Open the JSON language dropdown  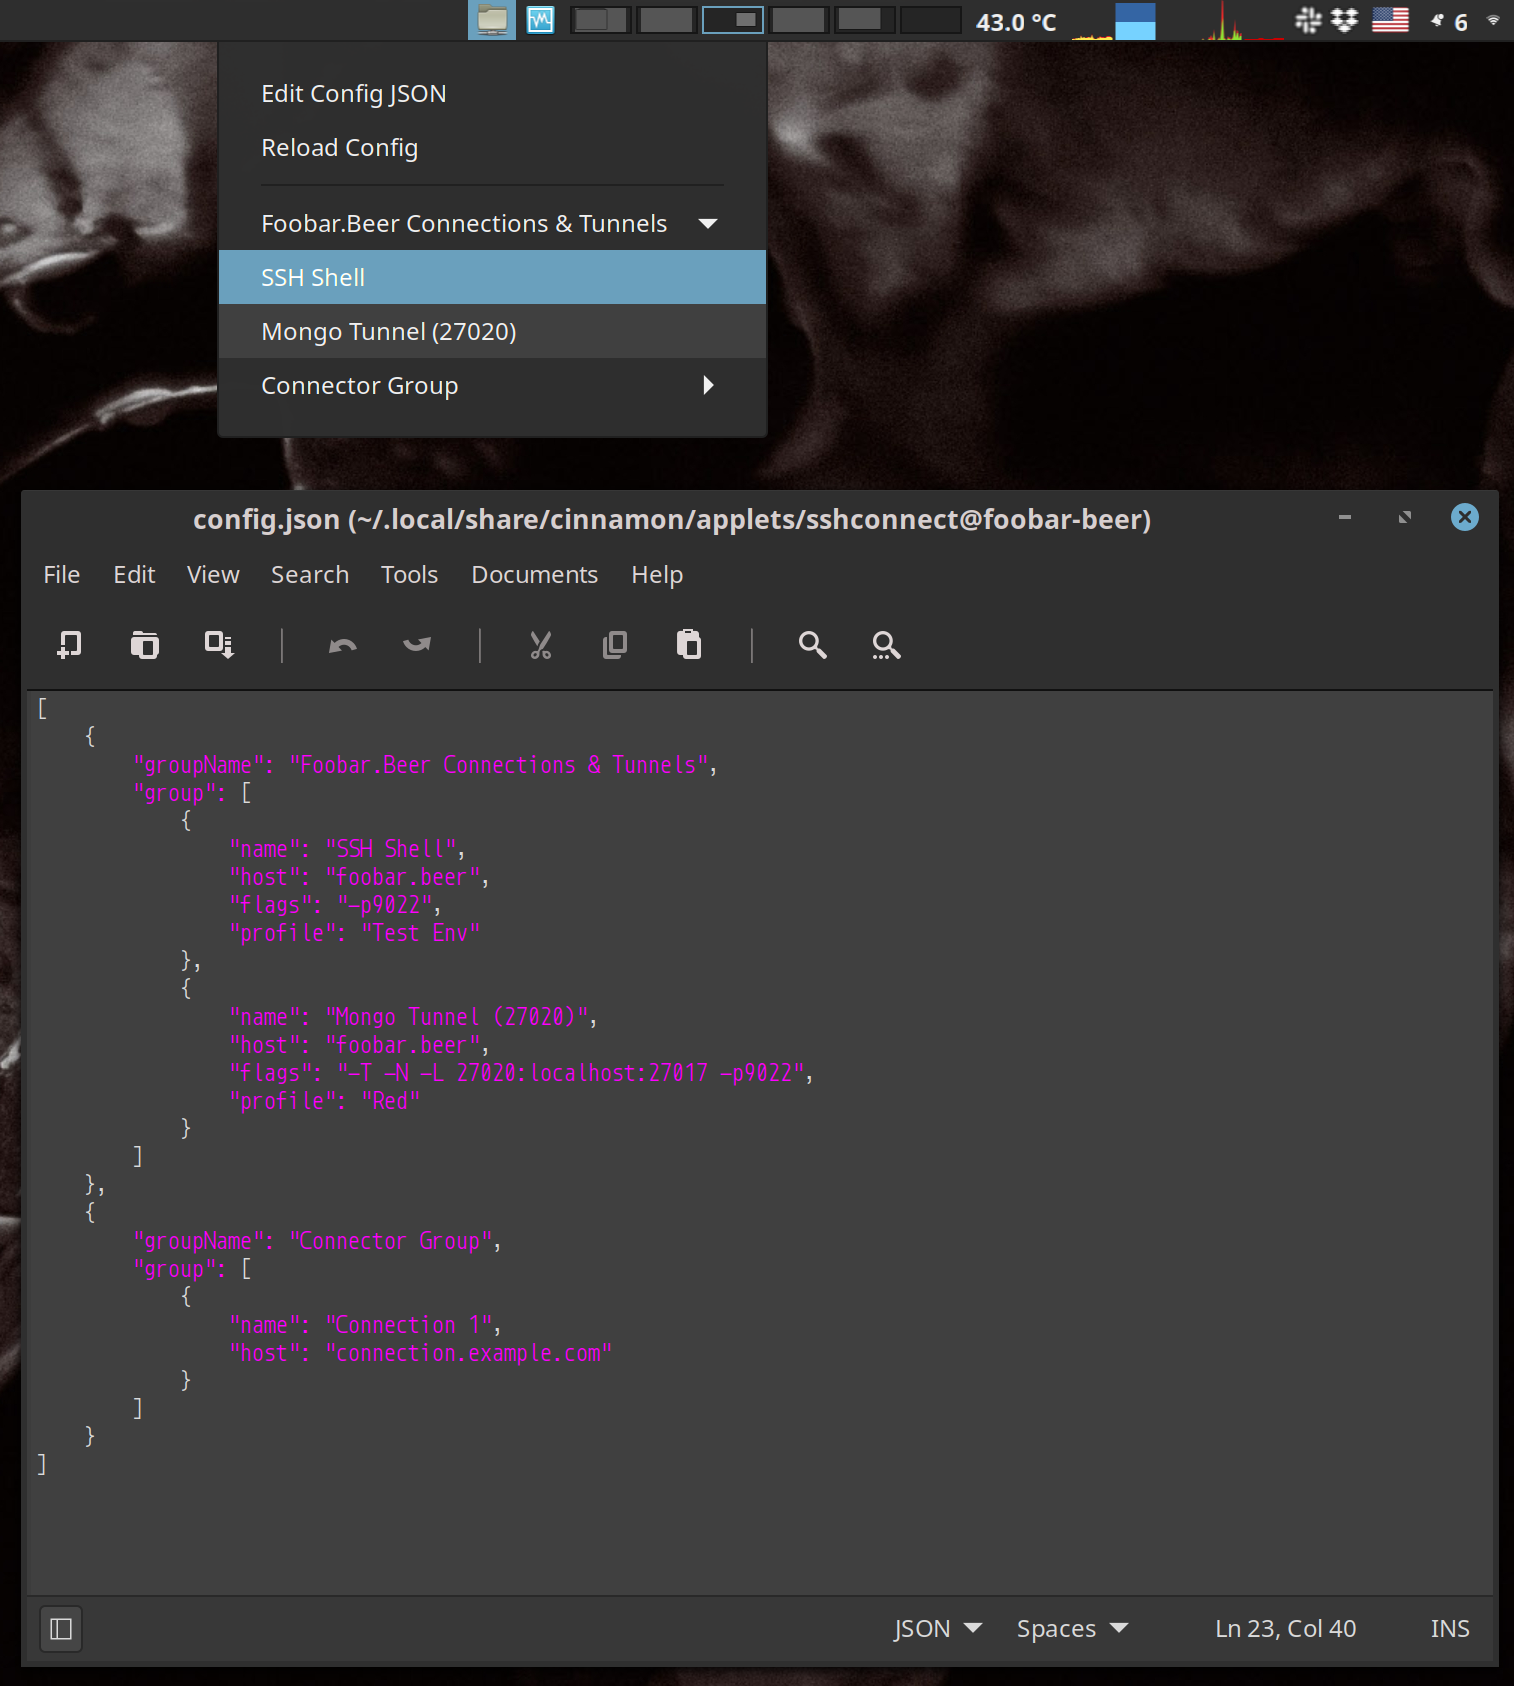(x=937, y=1629)
